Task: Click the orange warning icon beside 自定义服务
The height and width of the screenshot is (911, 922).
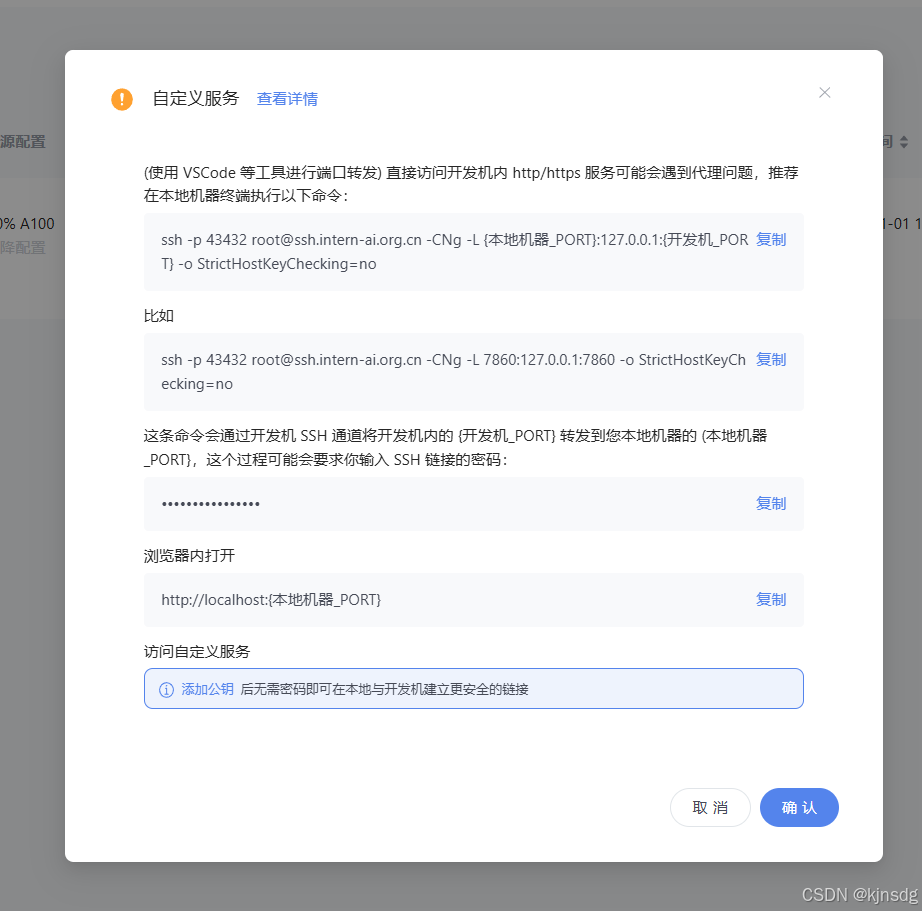Action: (x=121, y=99)
